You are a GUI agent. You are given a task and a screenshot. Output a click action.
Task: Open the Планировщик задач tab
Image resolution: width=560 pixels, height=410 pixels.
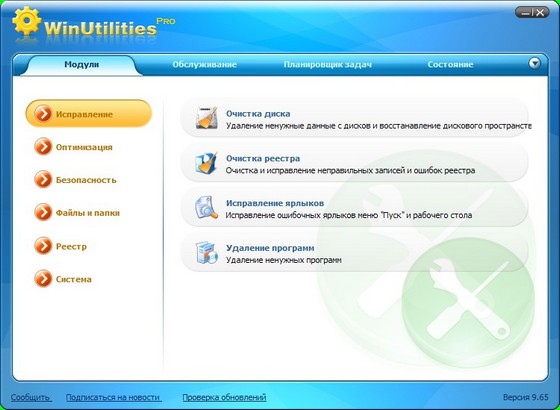pos(328,65)
